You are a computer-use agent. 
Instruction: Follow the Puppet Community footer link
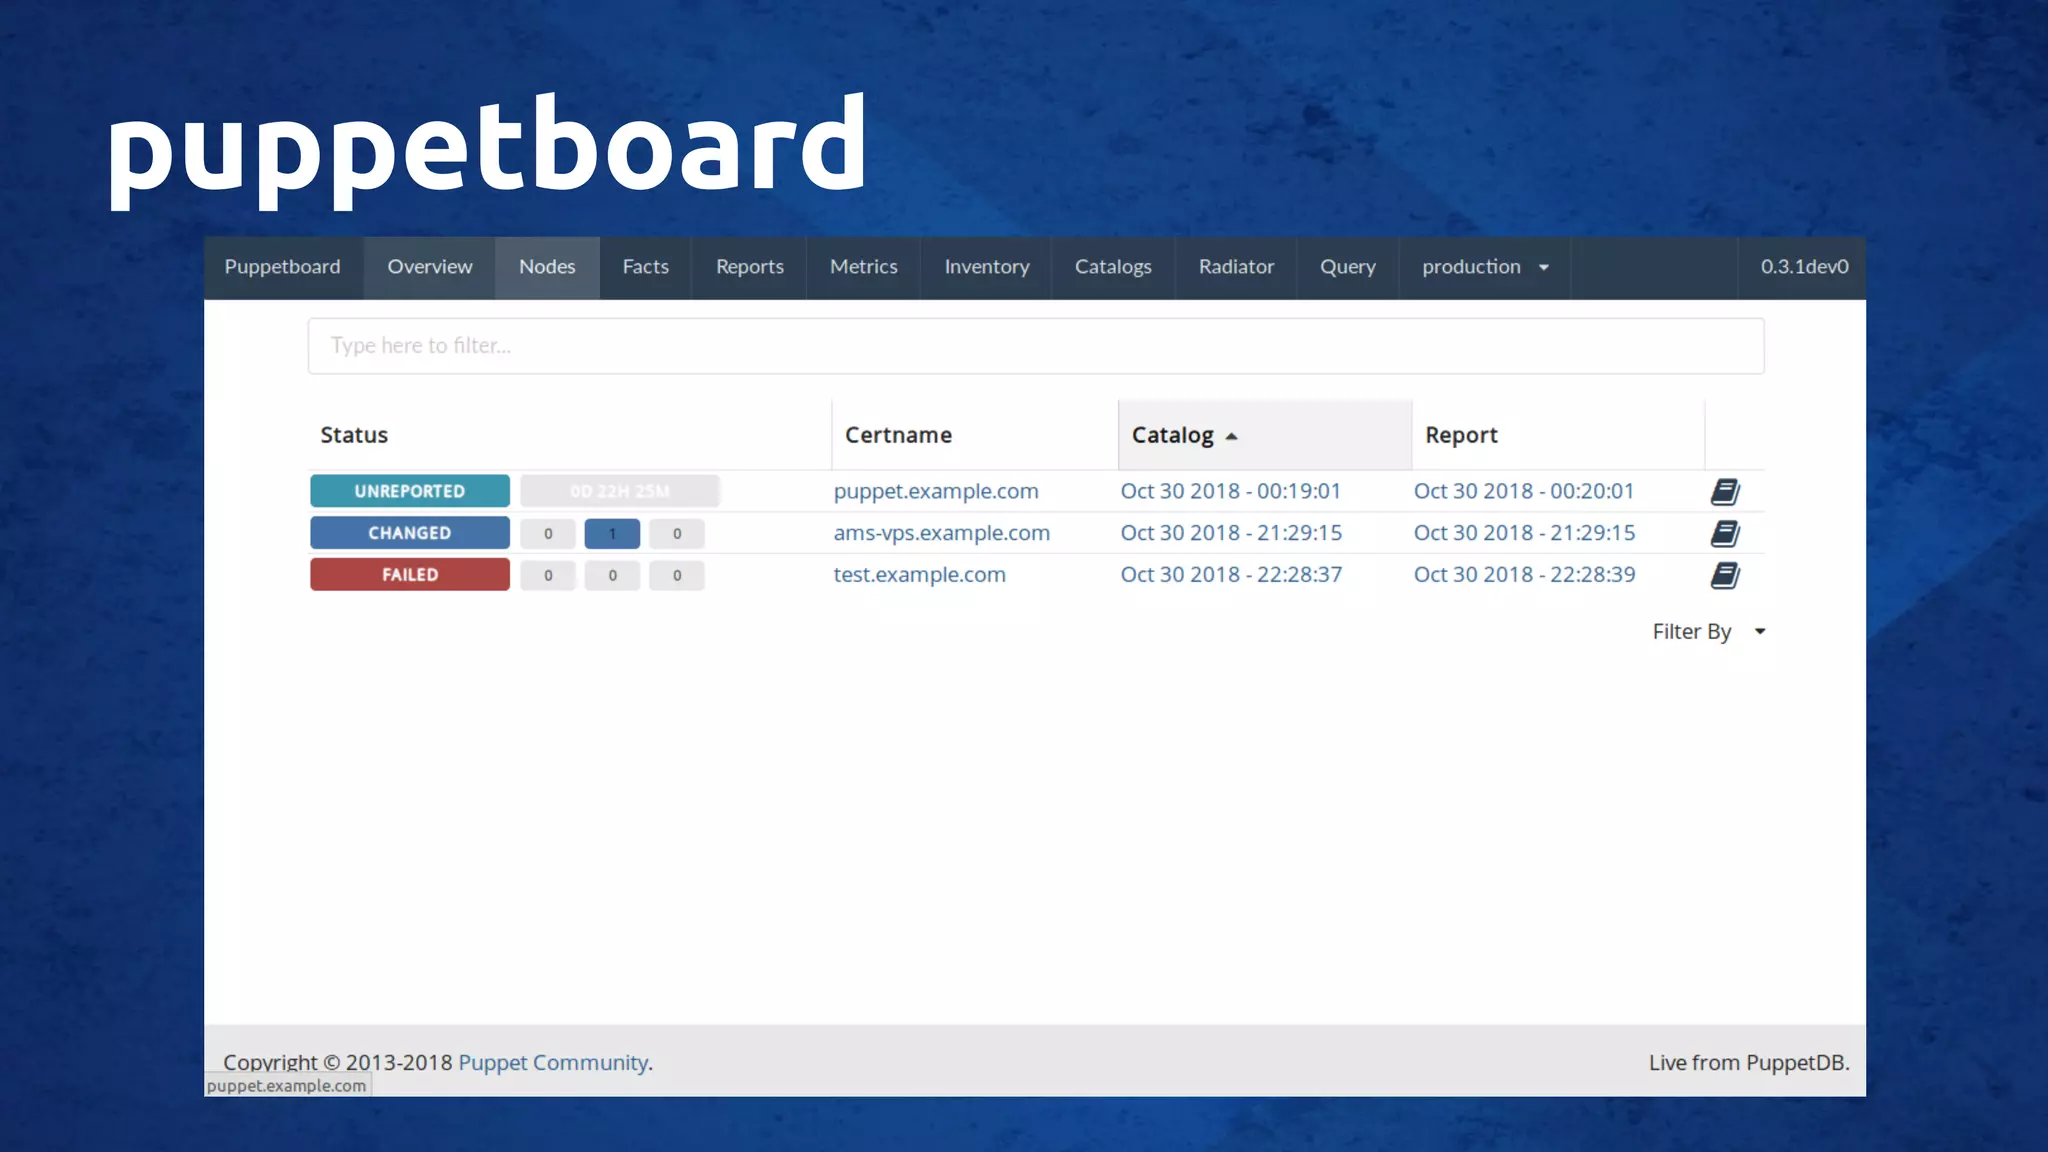point(553,1063)
